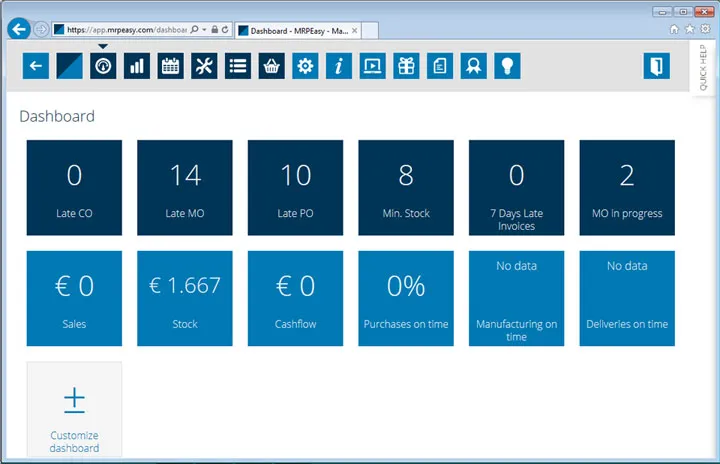Click the lightbulb ideas icon
This screenshot has height=464, width=720.
pos(507,66)
